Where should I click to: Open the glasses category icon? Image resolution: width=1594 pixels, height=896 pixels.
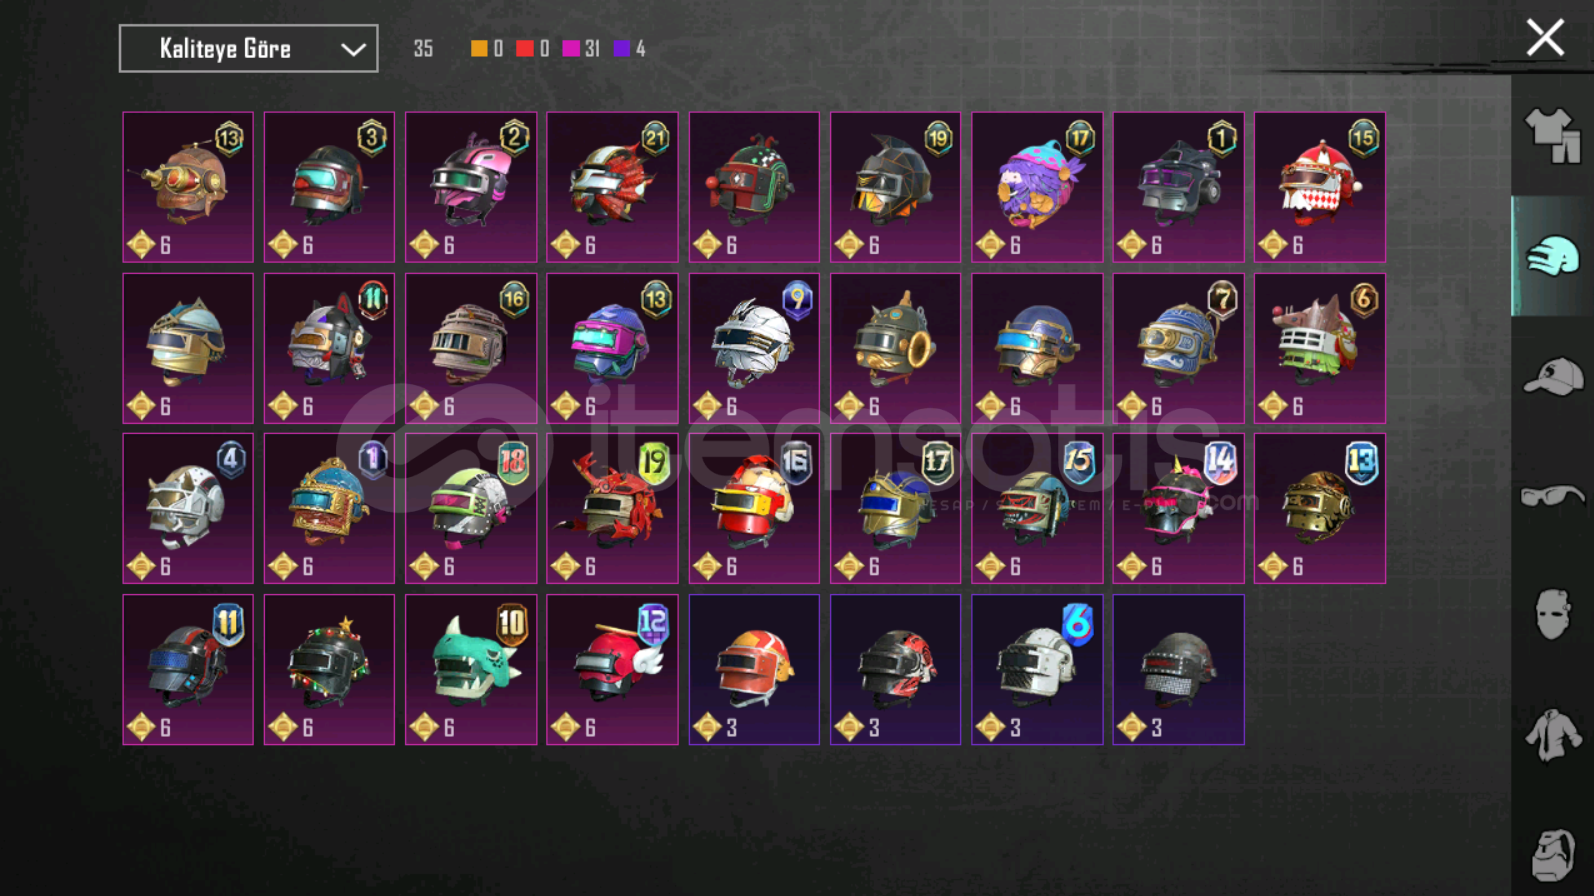(x=1552, y=496)
